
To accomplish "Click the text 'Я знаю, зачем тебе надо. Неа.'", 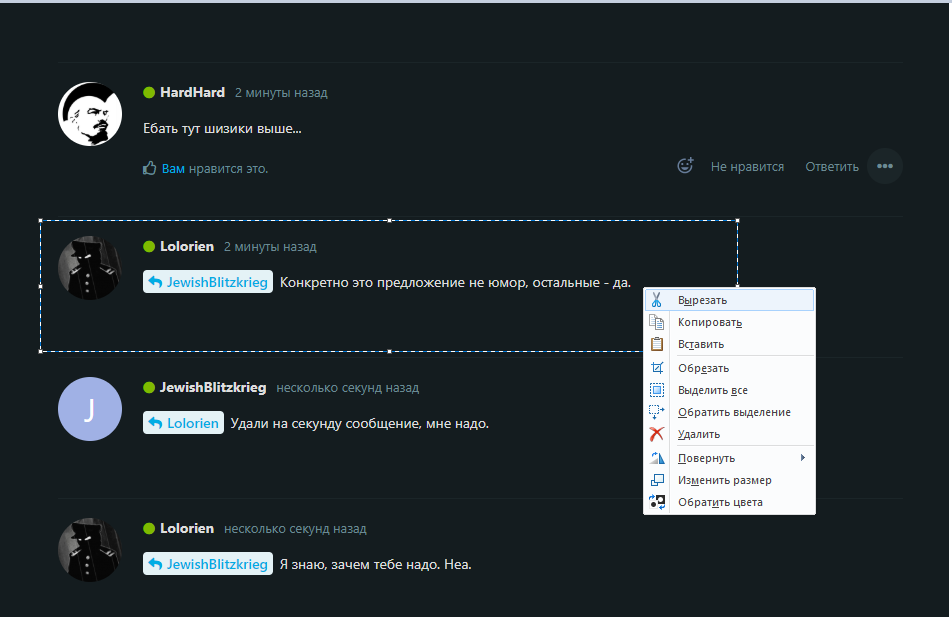I will coord(375,564).
